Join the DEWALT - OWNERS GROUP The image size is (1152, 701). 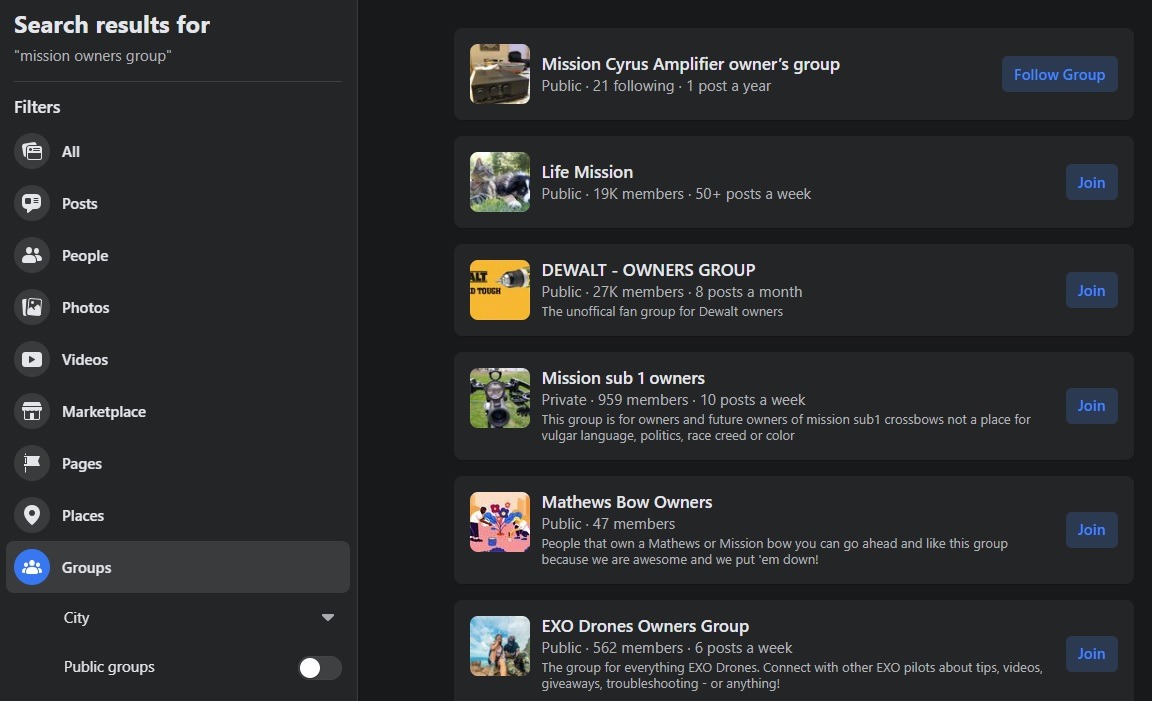[x=1091, y=290]
